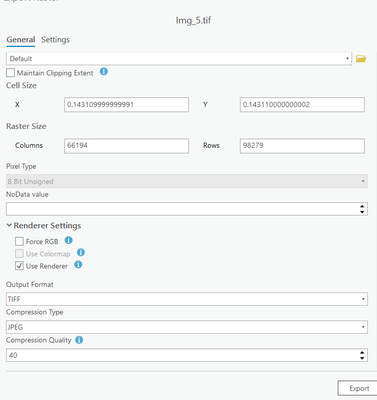The image size is (377, 400).
Task: Decrease NoData value with down arrow
Action: click(x=362, y=212)
